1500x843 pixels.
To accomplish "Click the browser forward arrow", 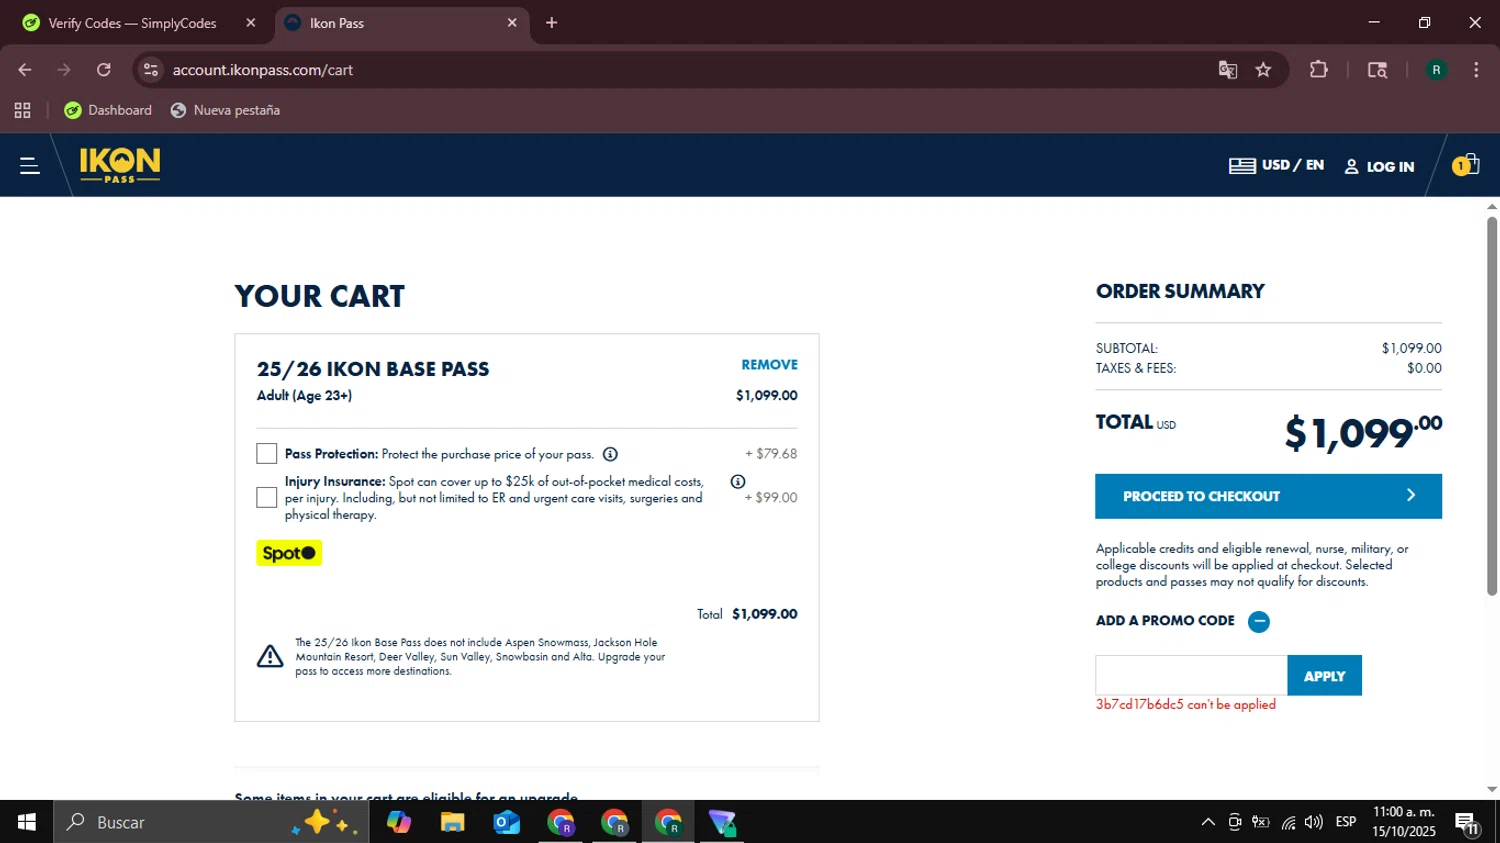I will click(64, 70).
